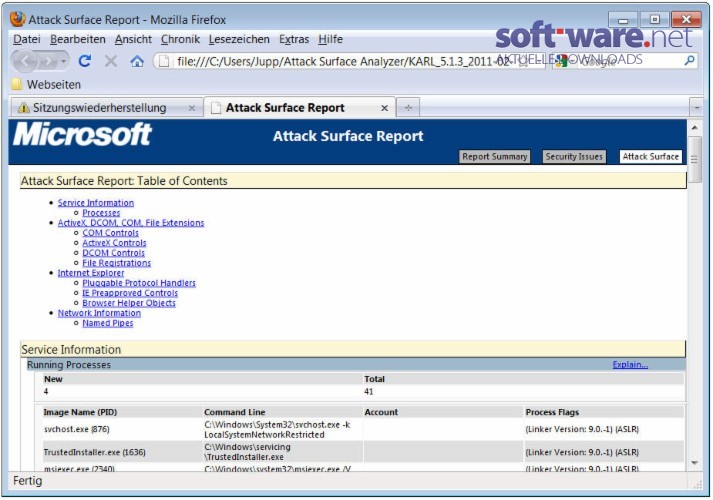
Task: Open the list all tabs dropdown
Action: 696,108
